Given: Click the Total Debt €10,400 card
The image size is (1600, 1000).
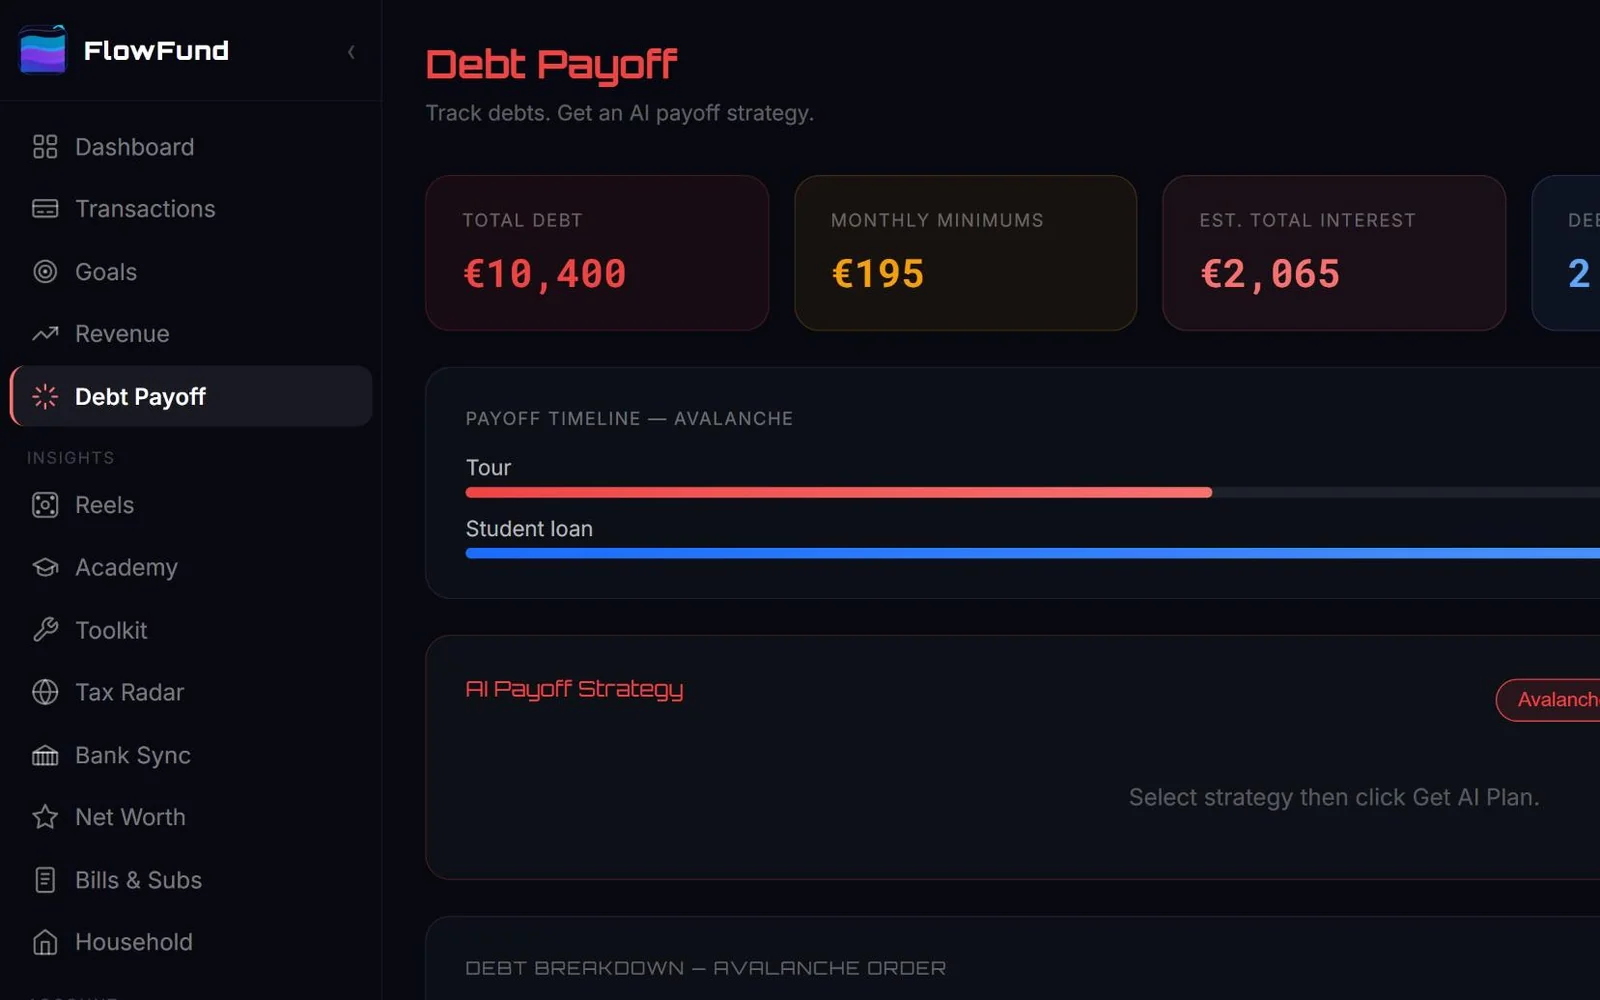Looking at the screenshot, I should (597, 253).
